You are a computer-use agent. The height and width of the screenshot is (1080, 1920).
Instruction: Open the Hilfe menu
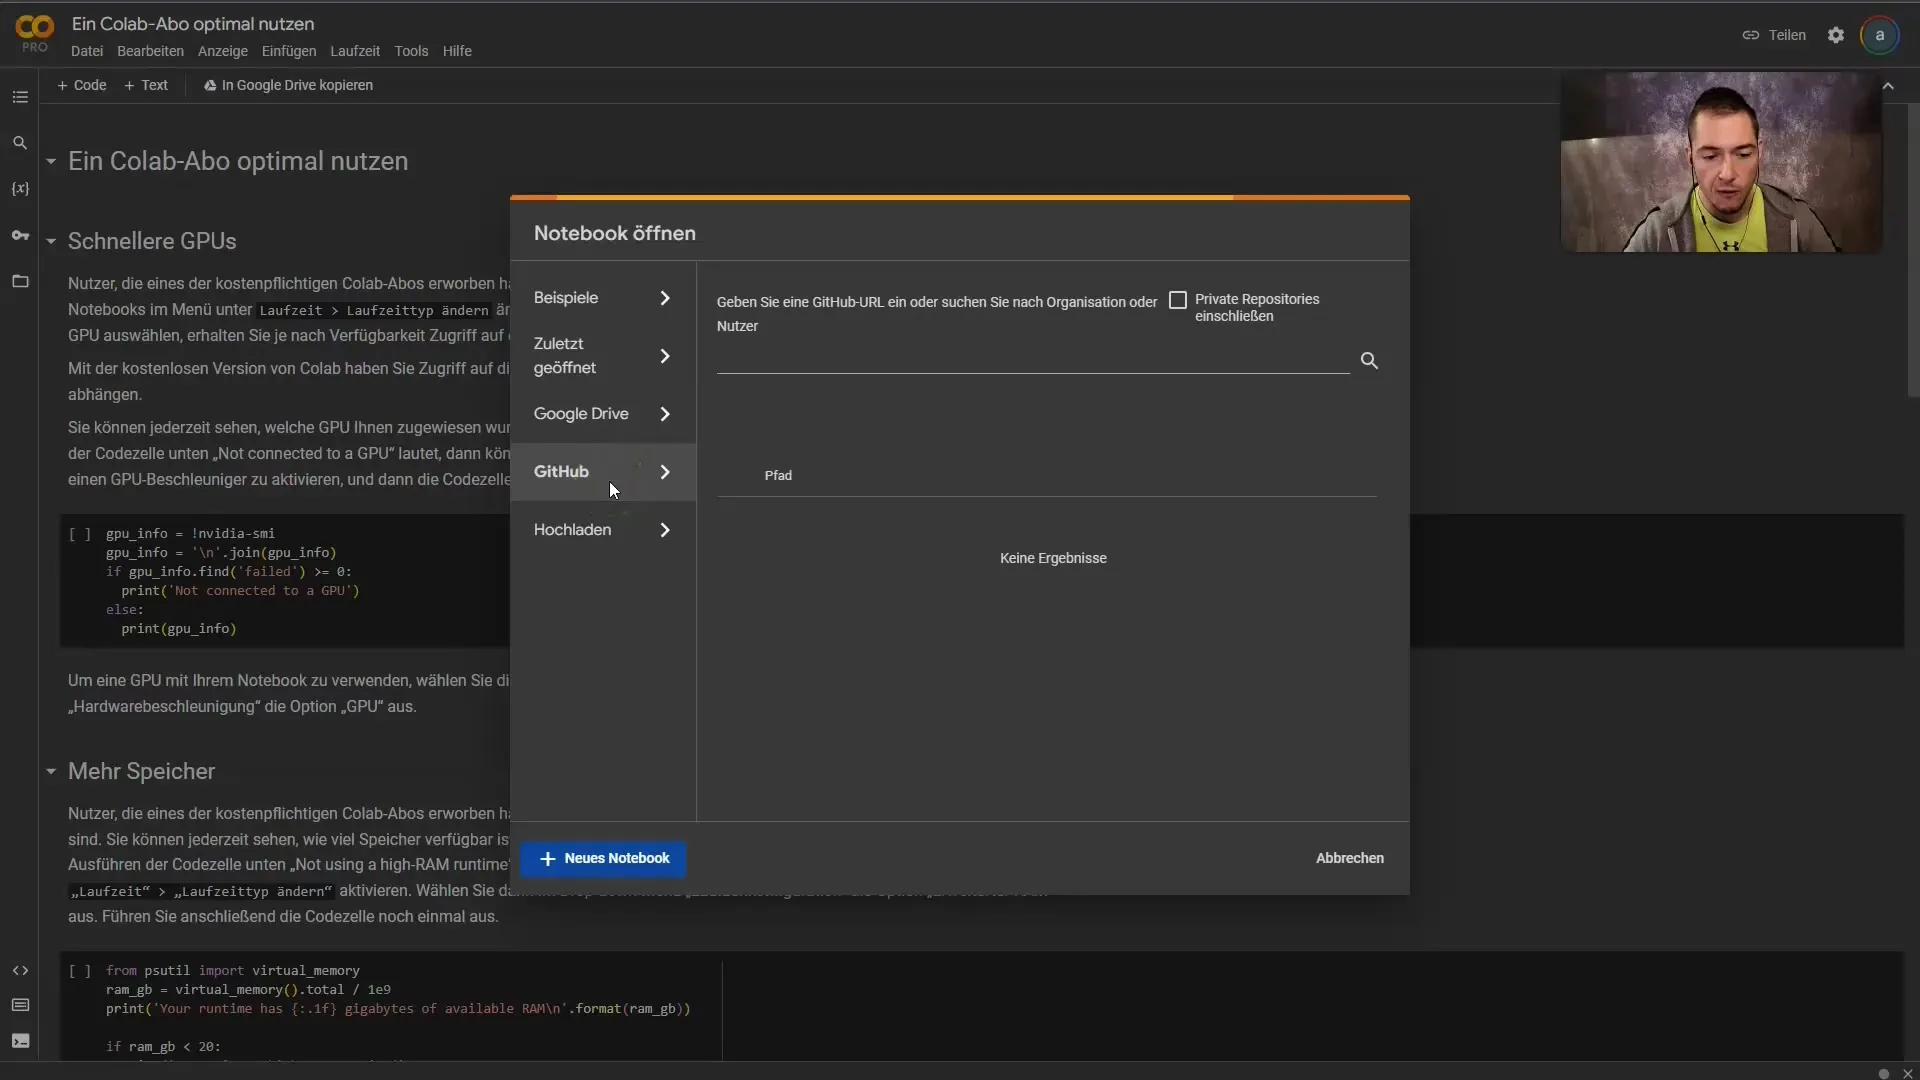click(457, 51)
